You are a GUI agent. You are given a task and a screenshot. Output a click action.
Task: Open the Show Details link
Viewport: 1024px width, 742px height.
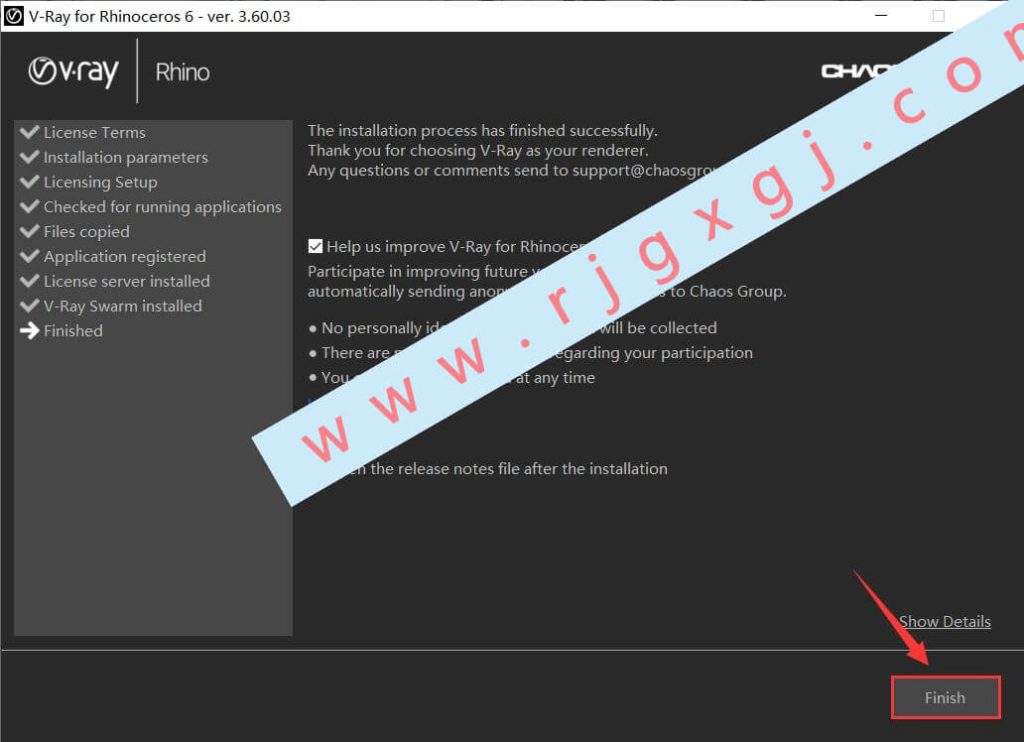tap(944, 622)
